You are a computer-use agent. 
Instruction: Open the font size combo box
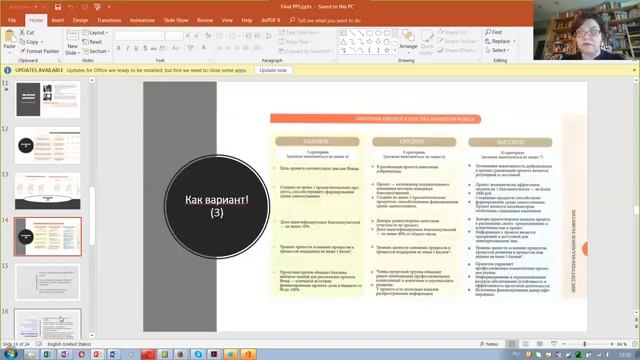point(174,36)
